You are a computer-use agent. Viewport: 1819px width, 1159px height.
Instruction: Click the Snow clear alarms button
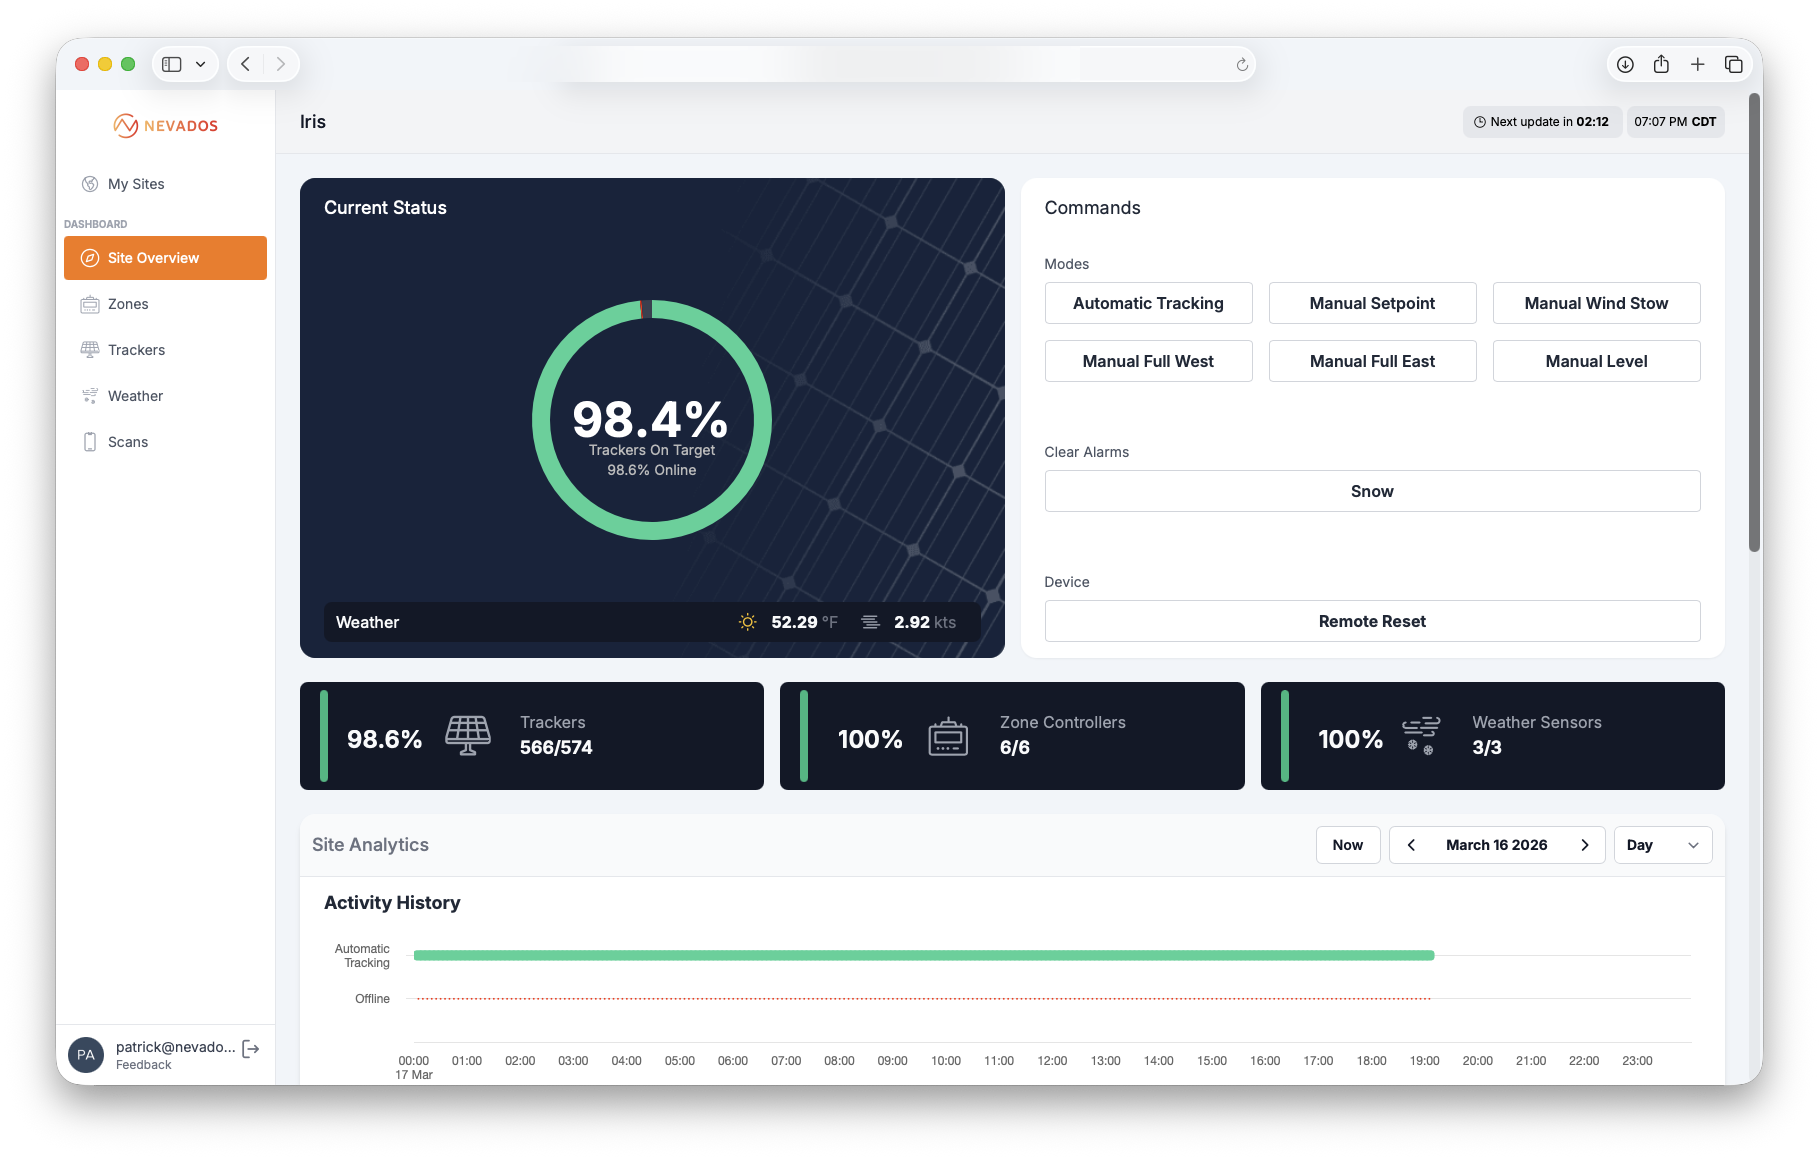pyautogui.click(x=1371, y=490)
